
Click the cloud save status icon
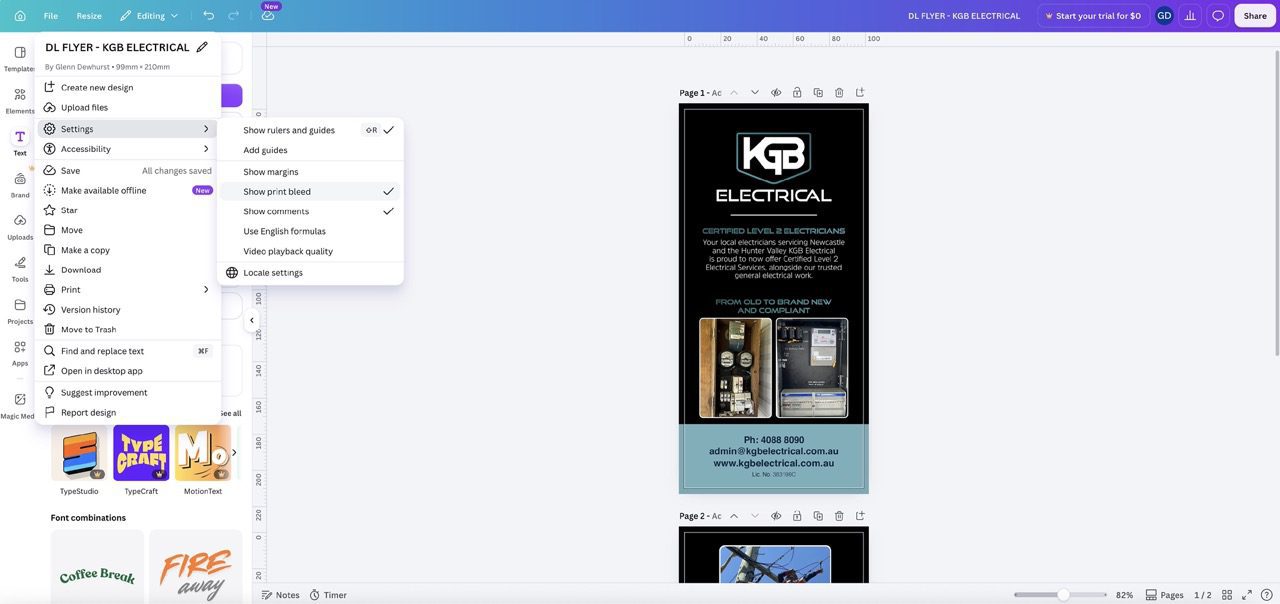pos(268,16)
